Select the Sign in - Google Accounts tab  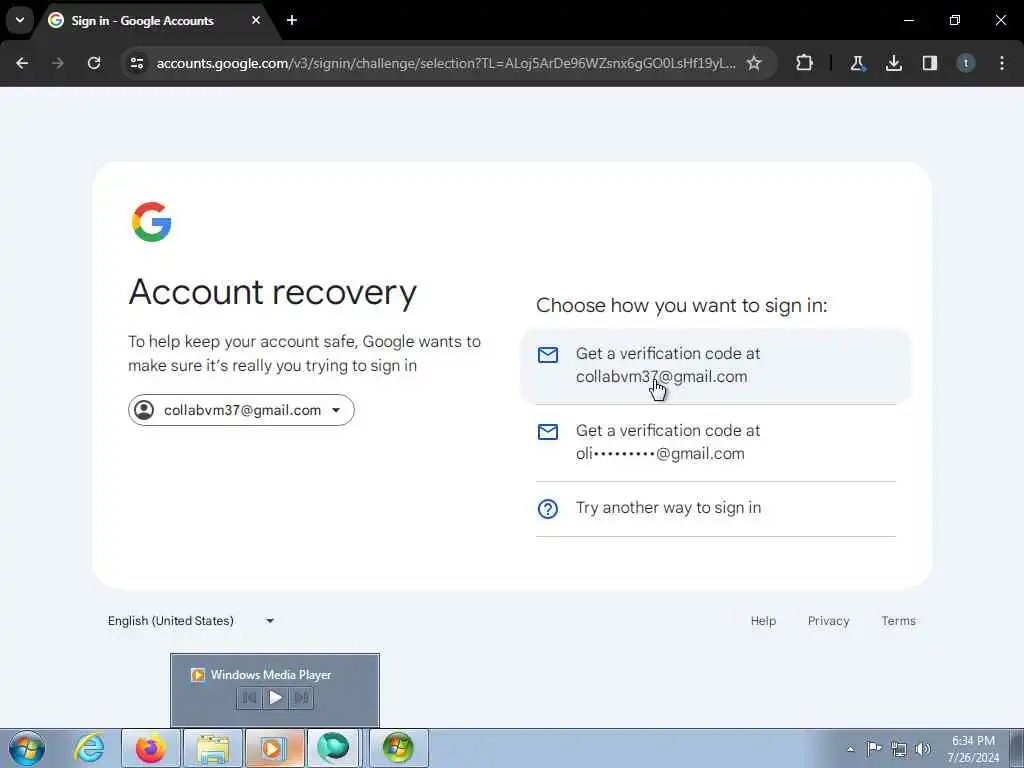tap(155, 21)
